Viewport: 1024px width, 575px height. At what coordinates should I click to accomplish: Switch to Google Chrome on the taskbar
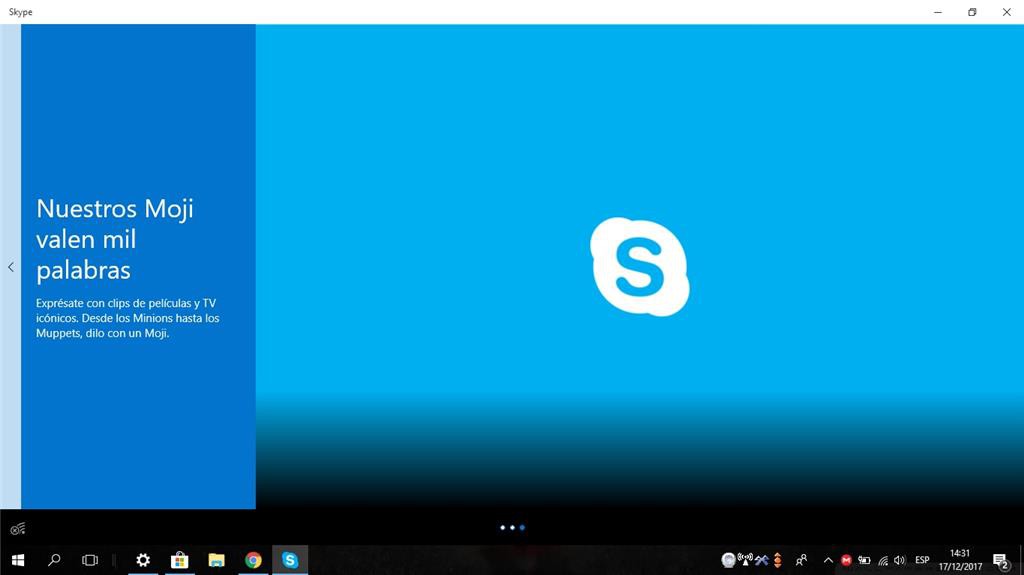253,560
